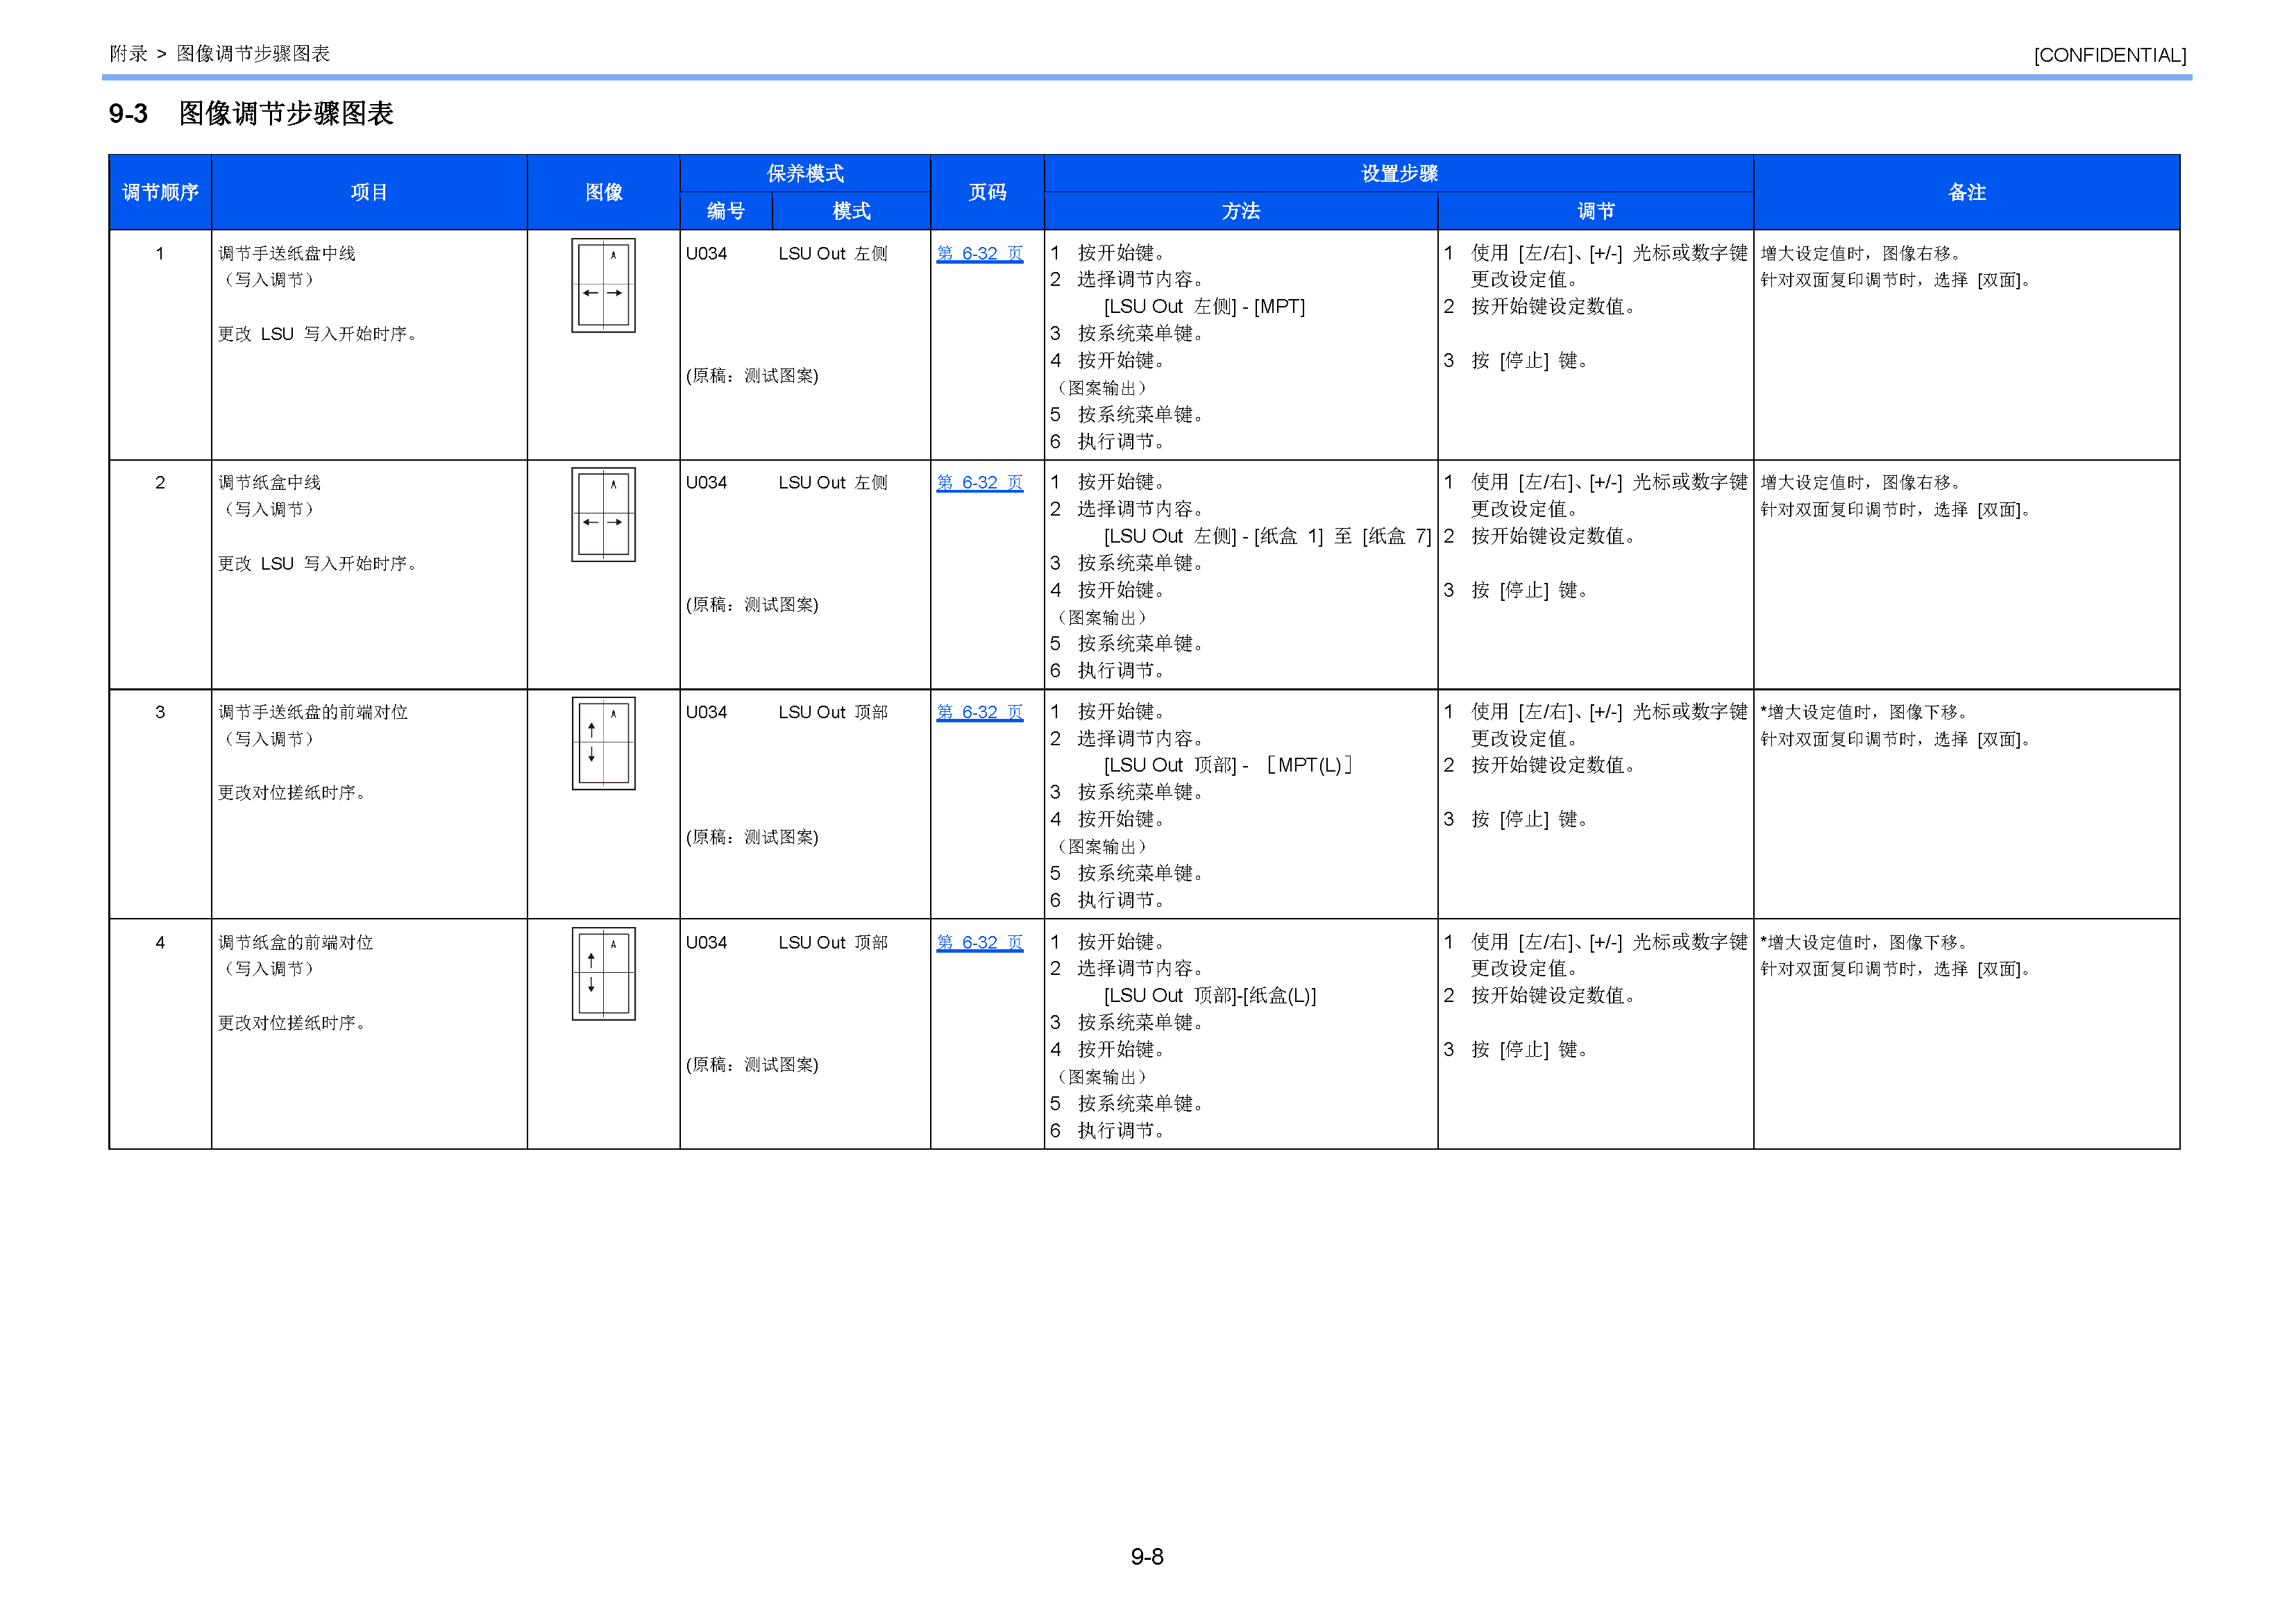Select the 设置步骤 header cell
This screenshot has height=1623, width=2296.
coord(1399,174)
